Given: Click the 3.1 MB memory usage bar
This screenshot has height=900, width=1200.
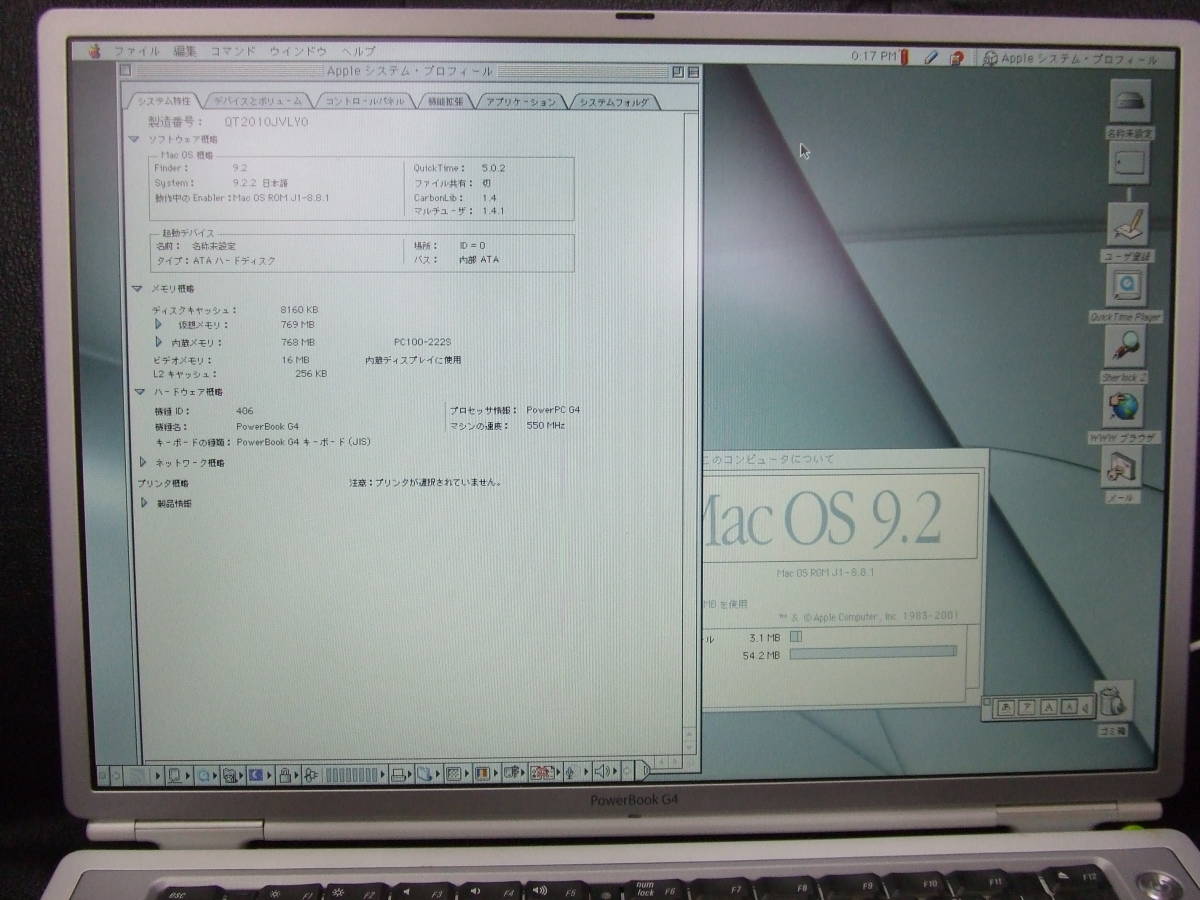Looking at the screenshot, I should [796, 635].
